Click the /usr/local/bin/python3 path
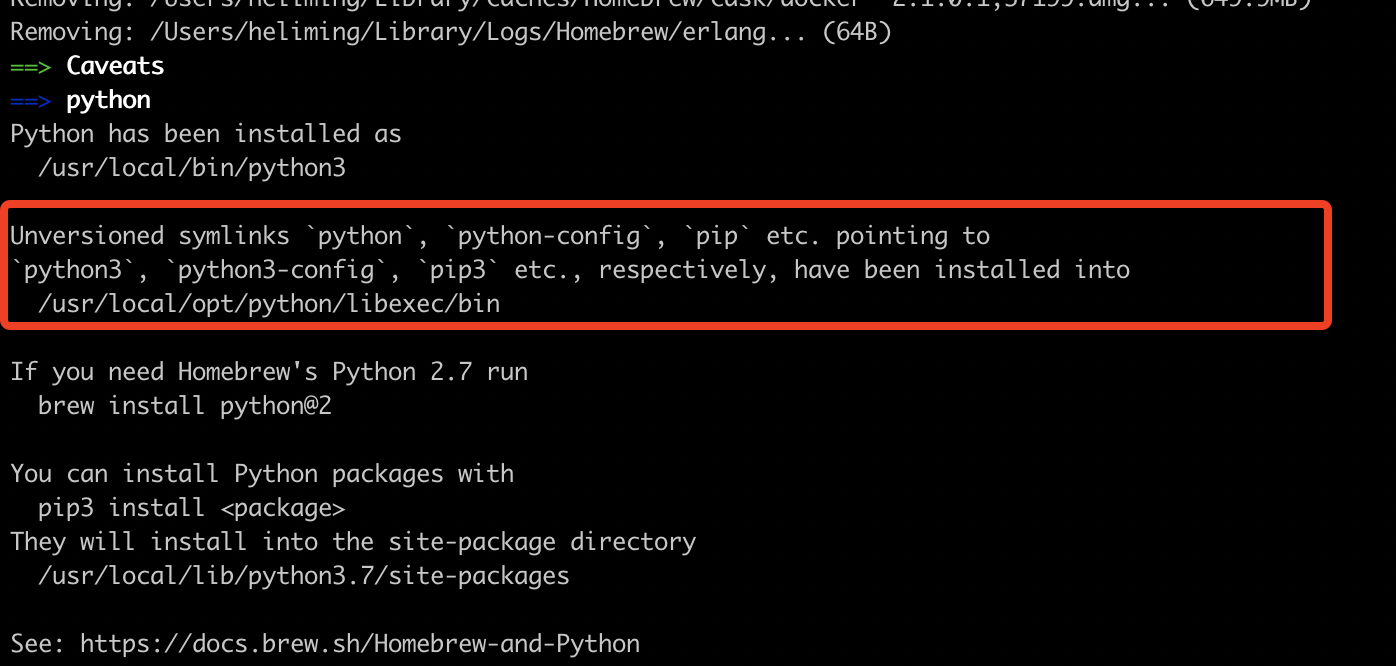 pos(191,168)
